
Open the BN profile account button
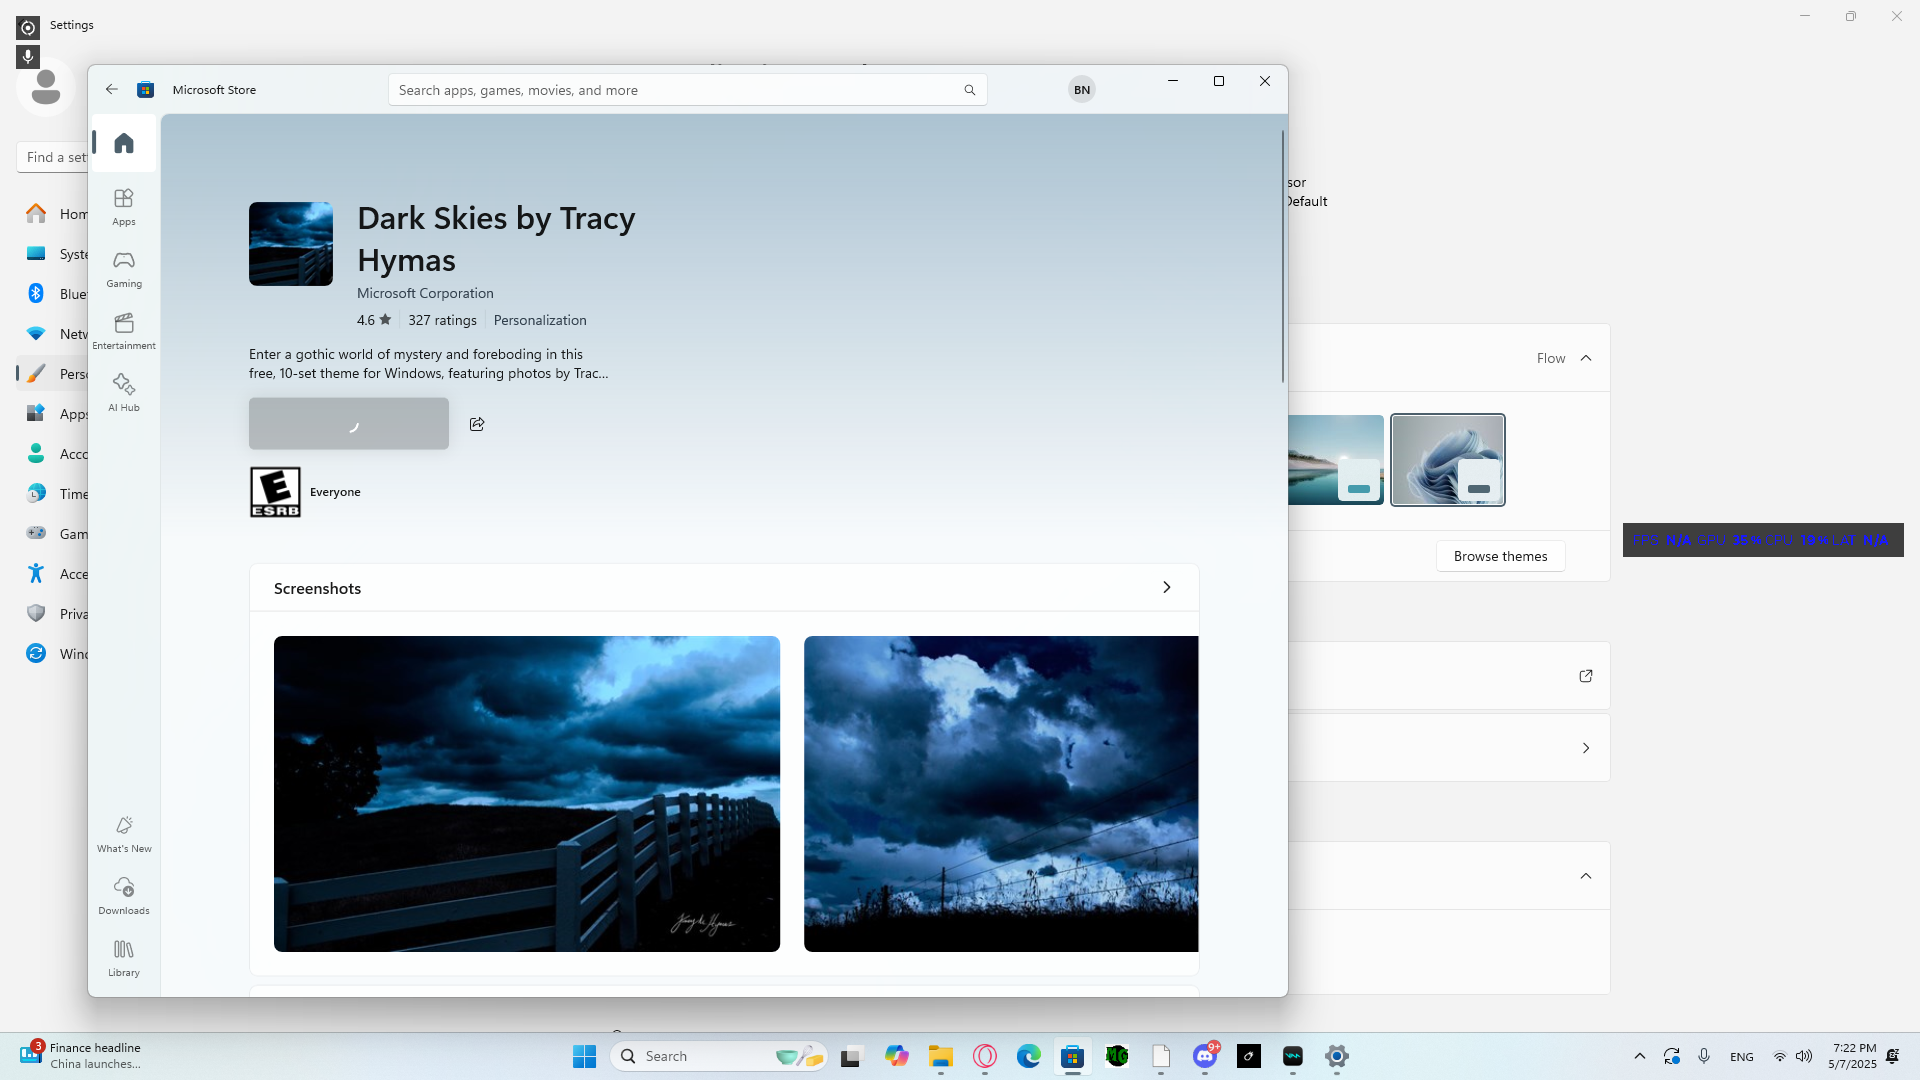pos(1081,89)
